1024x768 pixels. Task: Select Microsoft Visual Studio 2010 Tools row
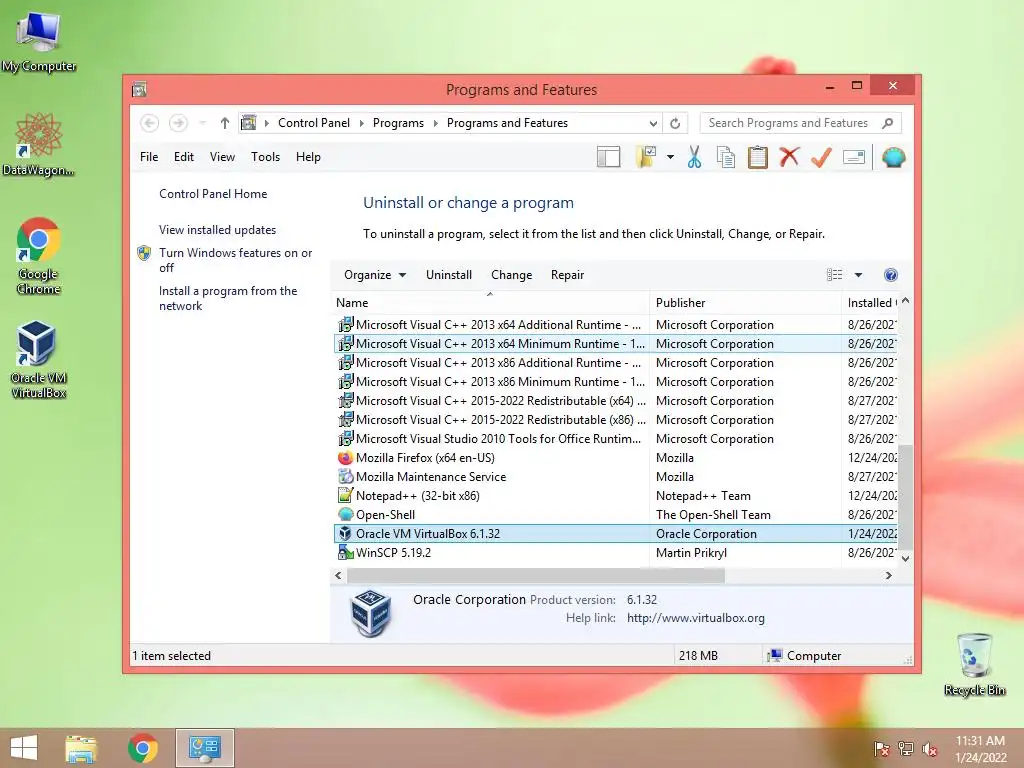615,439
